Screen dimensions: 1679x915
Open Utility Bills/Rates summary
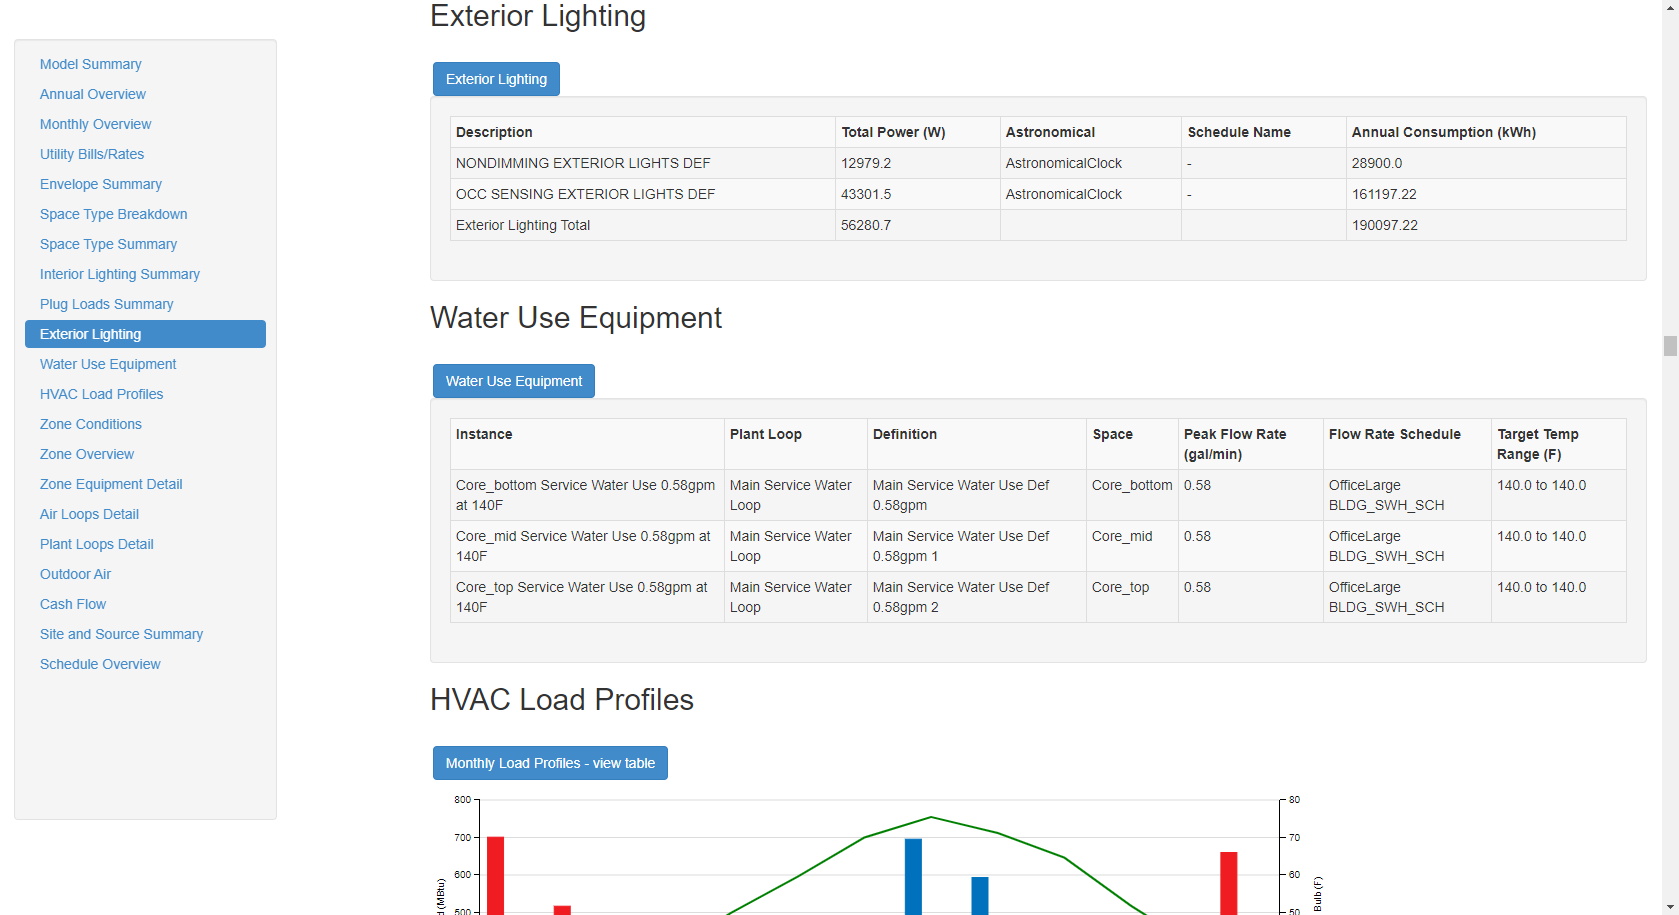[x=92, y=154]
